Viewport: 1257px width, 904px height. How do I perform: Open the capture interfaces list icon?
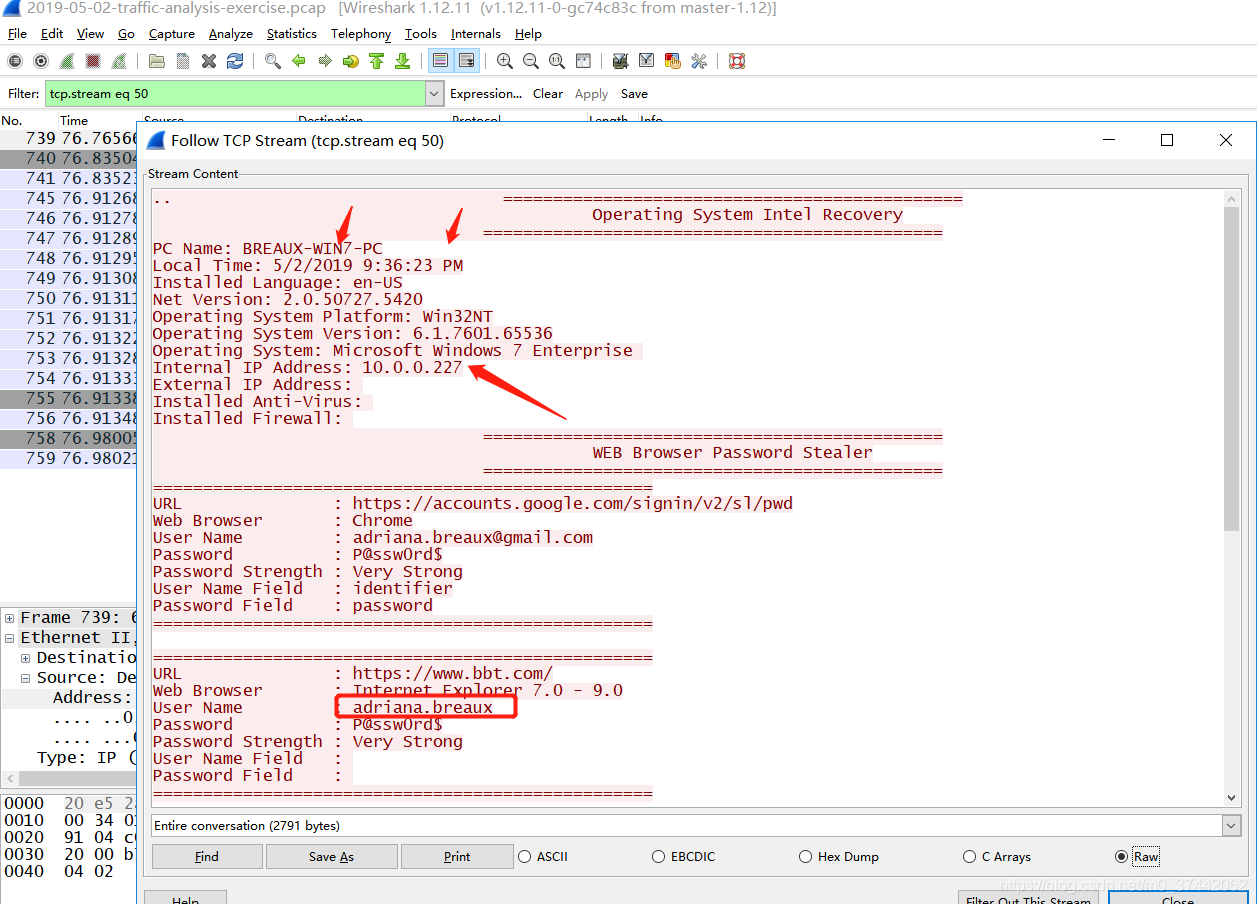15,61
